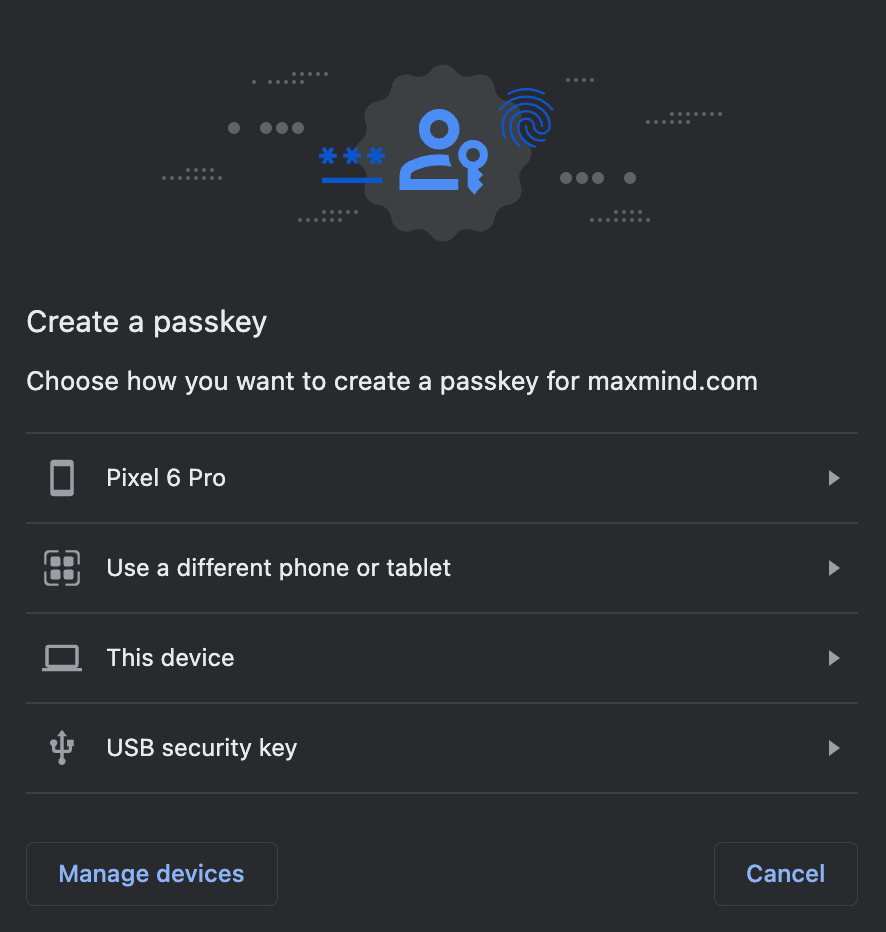Click the Choose how you want description text
The image size is (886, 932).
pyautogui.click(x=300, y=381)
